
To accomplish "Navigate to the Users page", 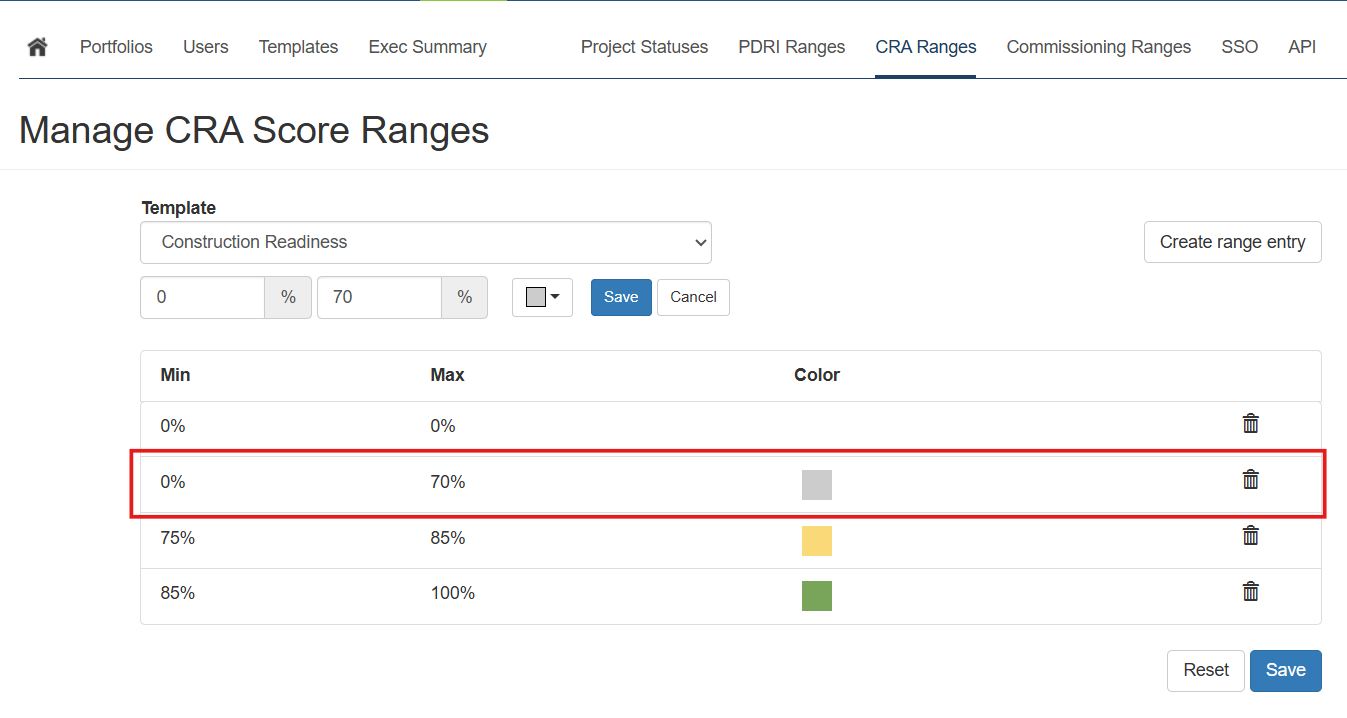I will [205, 47].
